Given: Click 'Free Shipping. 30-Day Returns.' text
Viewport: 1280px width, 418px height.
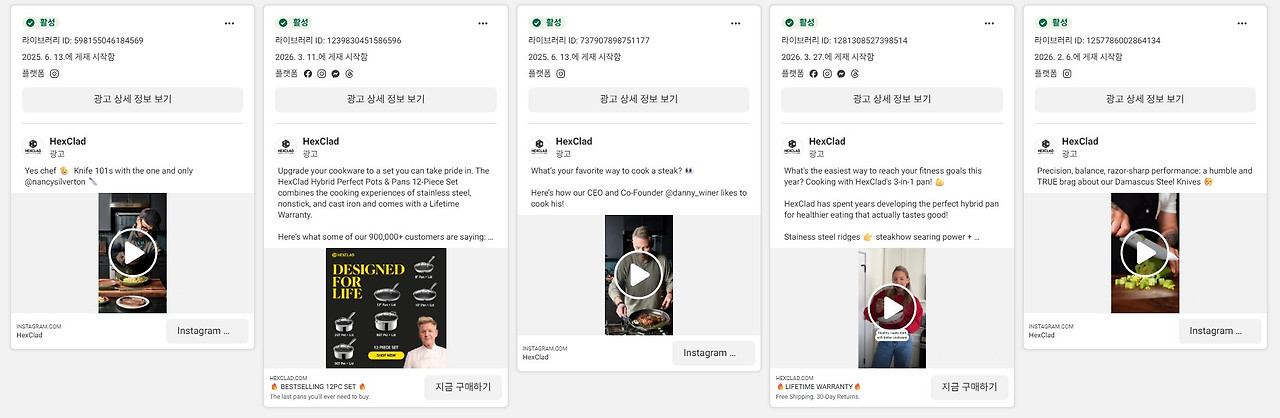Looking at the screenshot, I should coord(819,397).
